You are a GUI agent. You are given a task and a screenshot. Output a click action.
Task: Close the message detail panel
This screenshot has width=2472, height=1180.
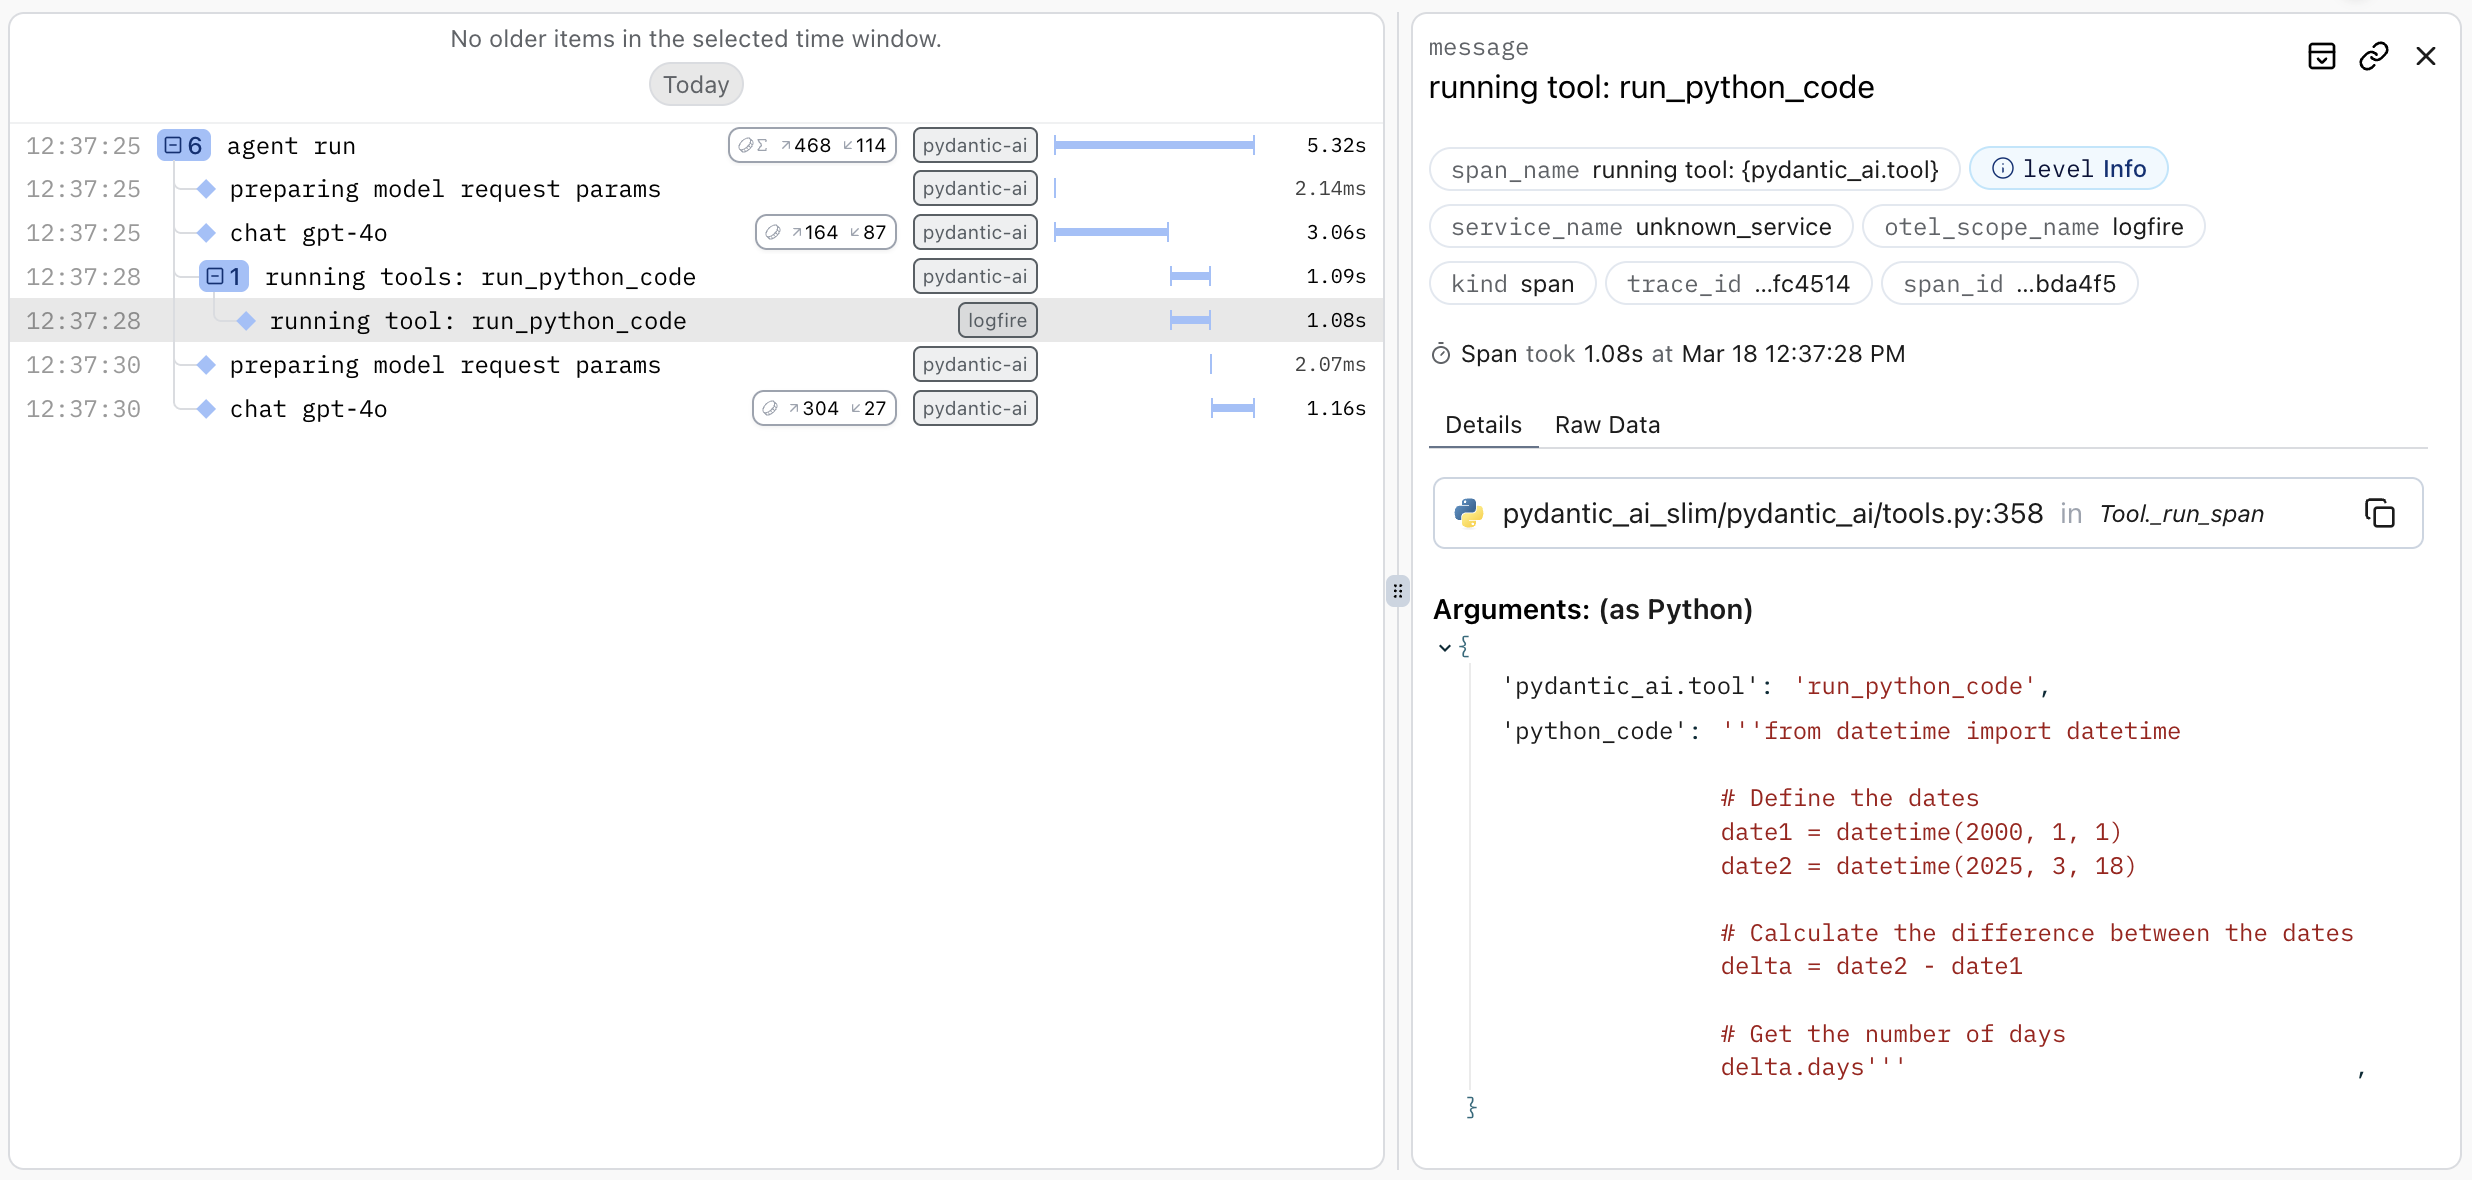(x=2427, y=56)
